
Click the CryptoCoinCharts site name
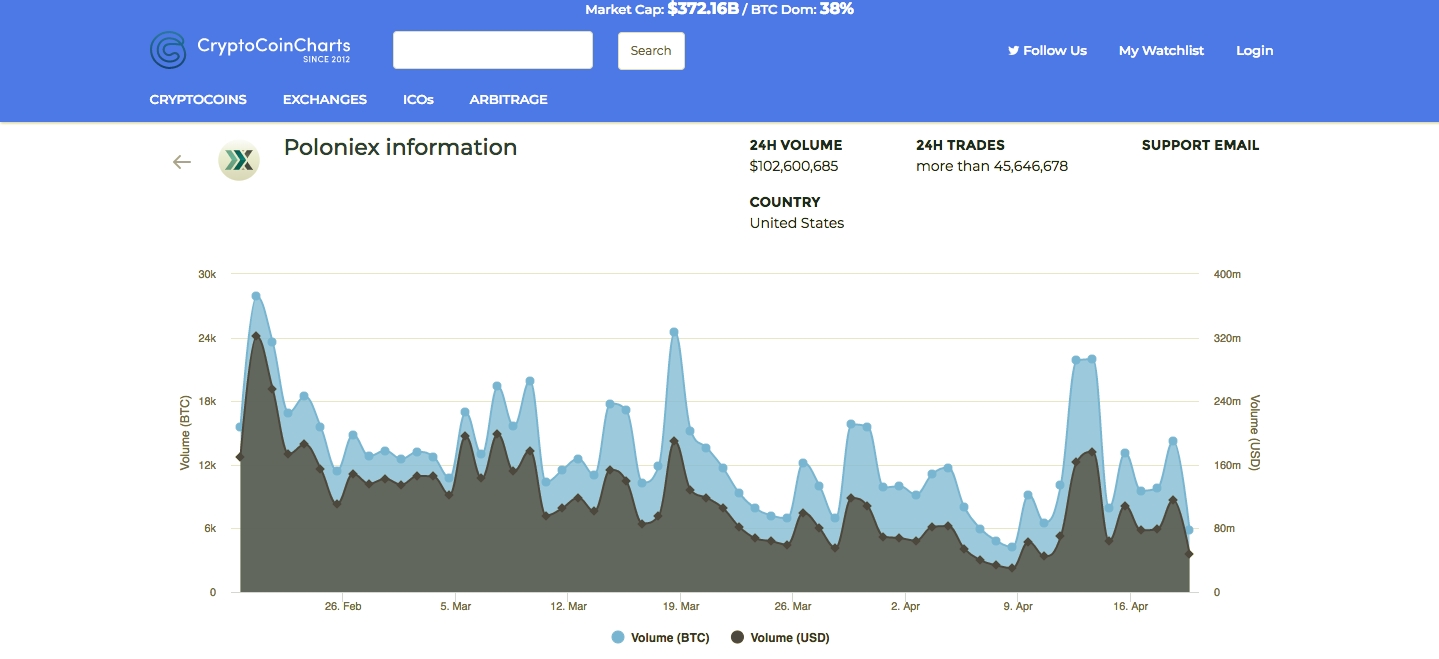[x=274, y=45]
